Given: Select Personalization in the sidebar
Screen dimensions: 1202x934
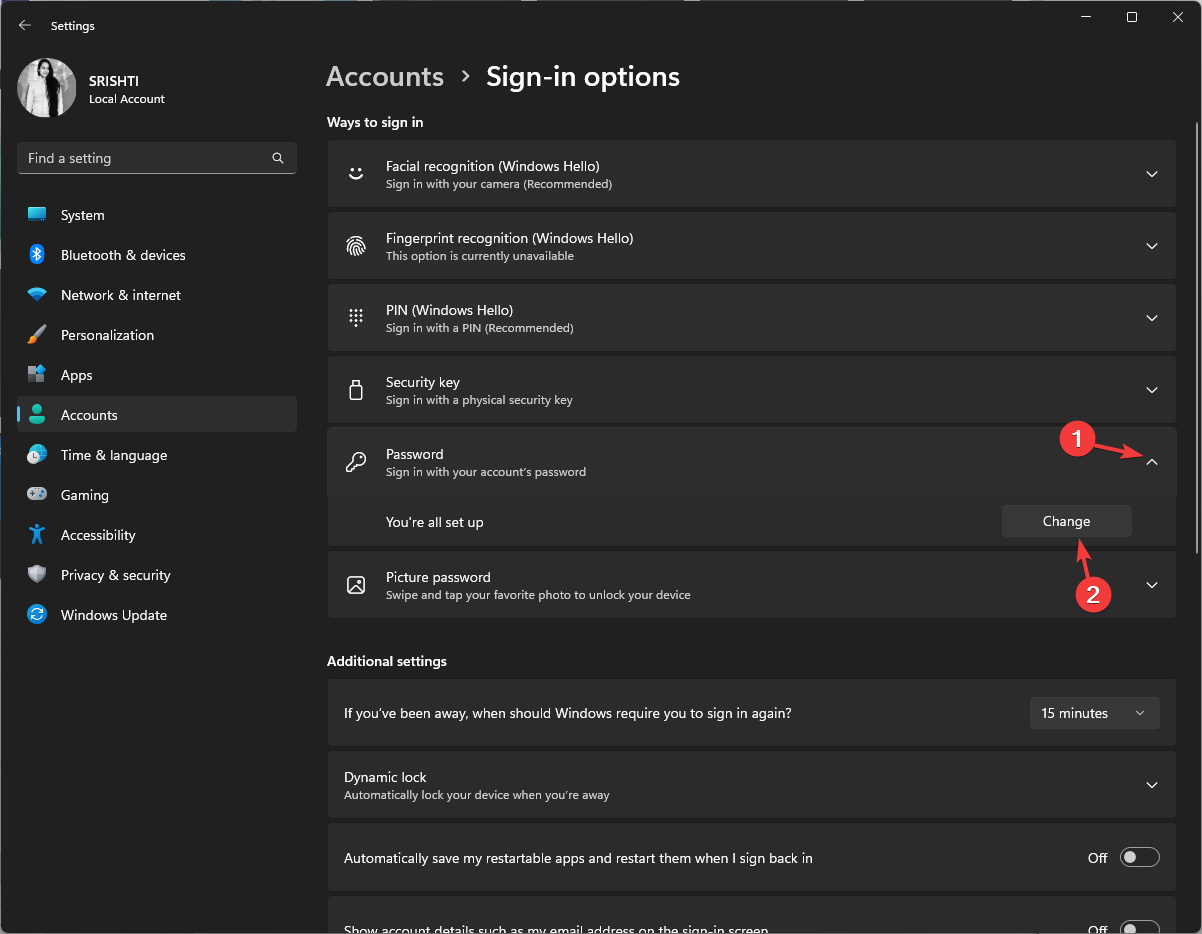Looking at the screenshot, I should [157, 335].
